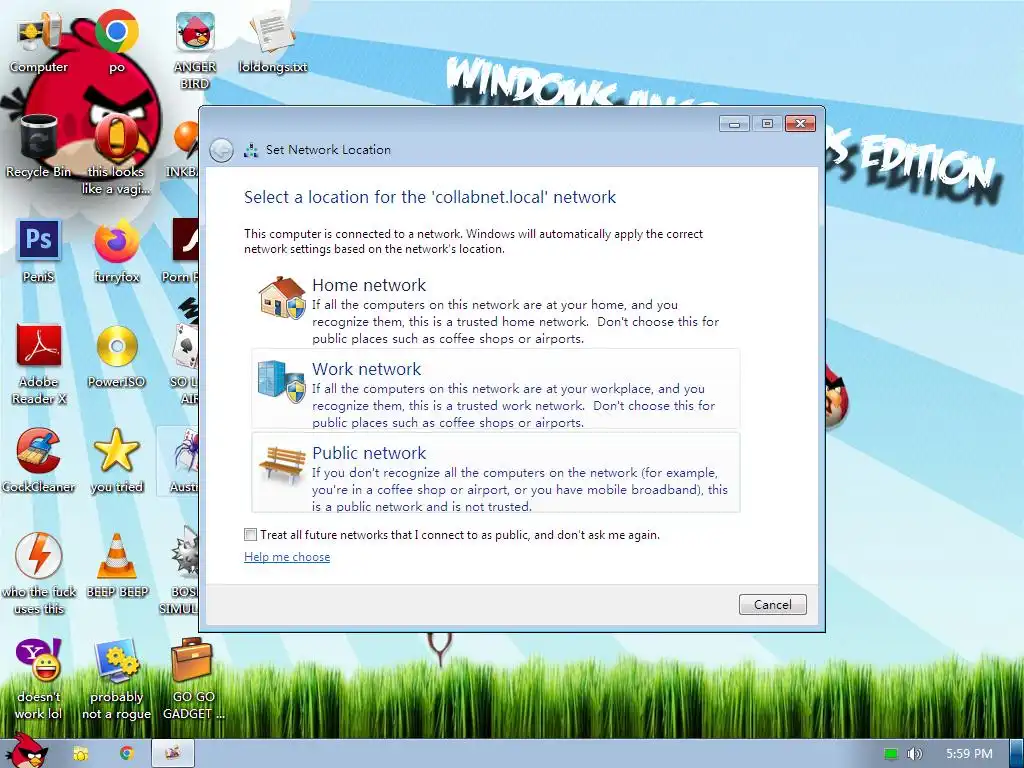Open Chrome from the taskbar
Screen dimensions: 1024x768
click(x=127, y=754)
